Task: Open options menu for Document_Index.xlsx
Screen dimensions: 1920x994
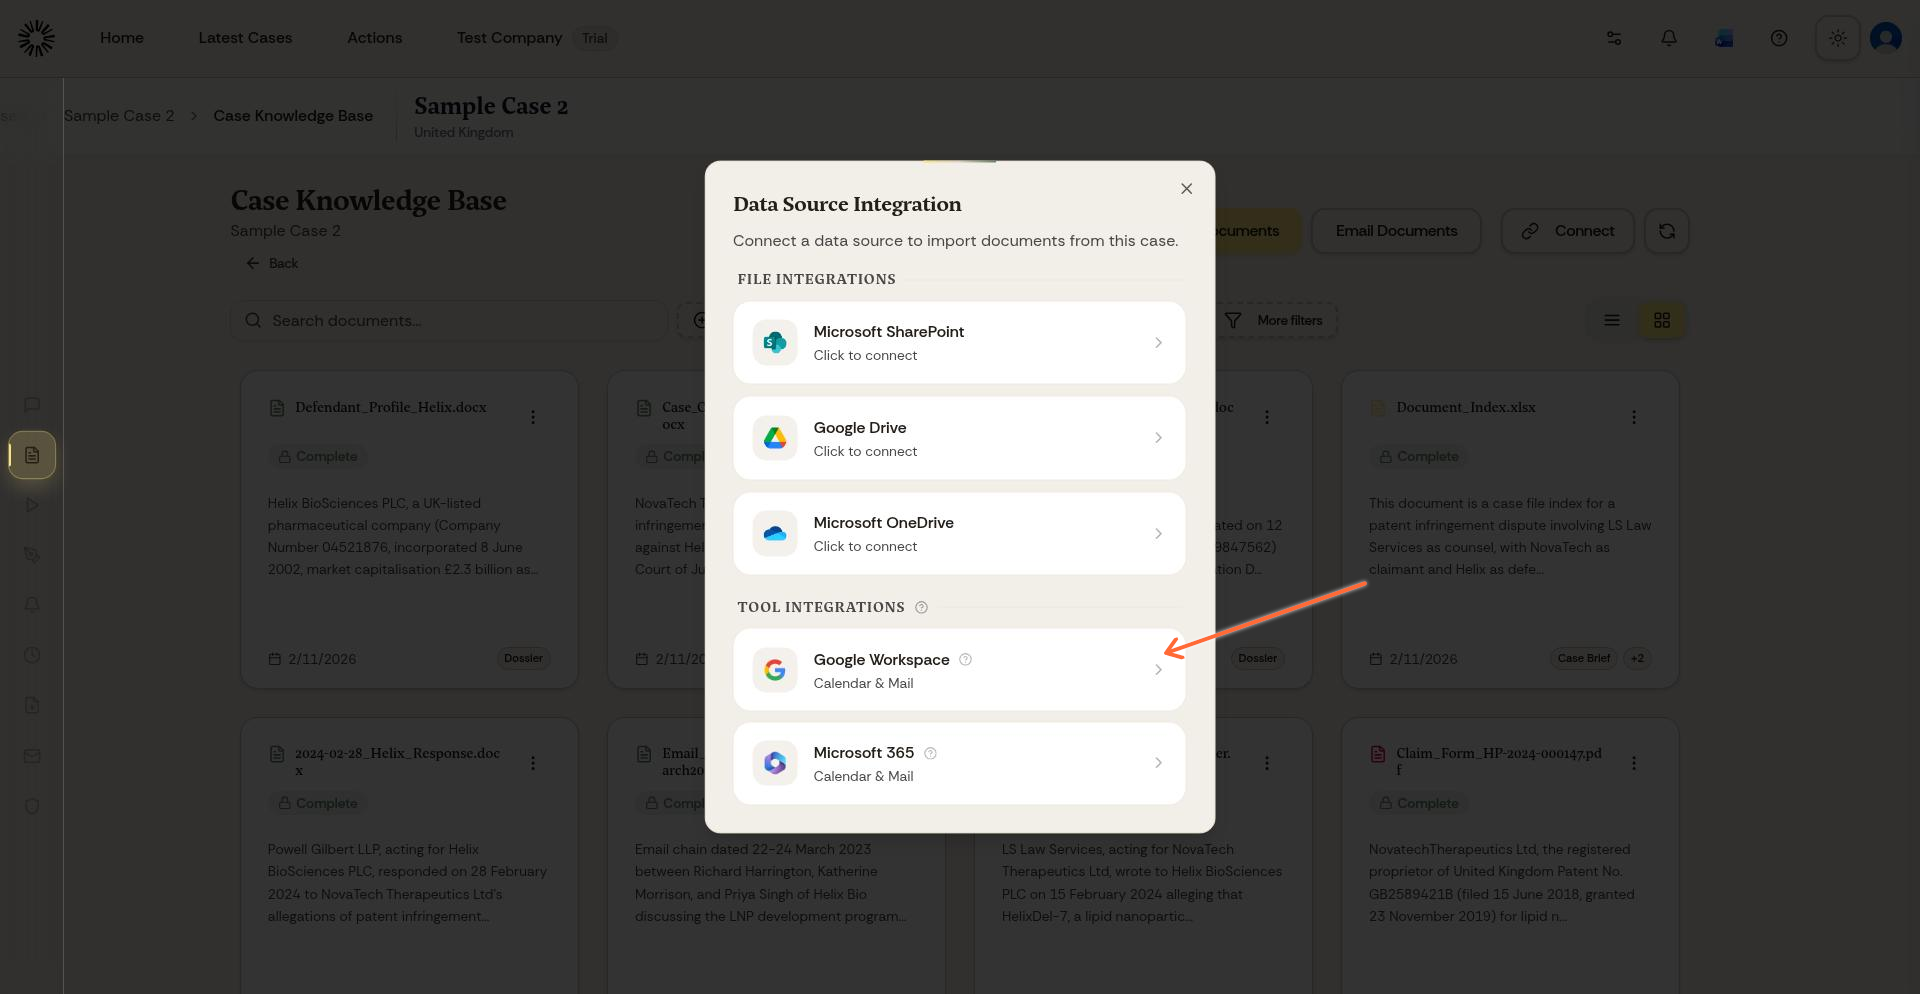Action: pyautogui.click(x=1634, y=417)
